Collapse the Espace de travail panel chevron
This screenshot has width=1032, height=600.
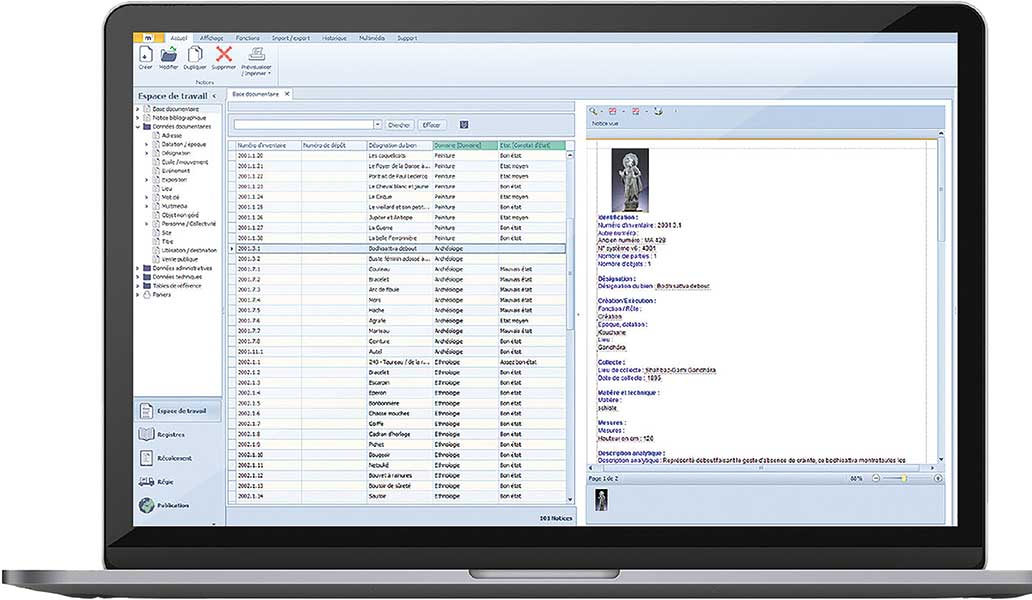click(214, 96)
